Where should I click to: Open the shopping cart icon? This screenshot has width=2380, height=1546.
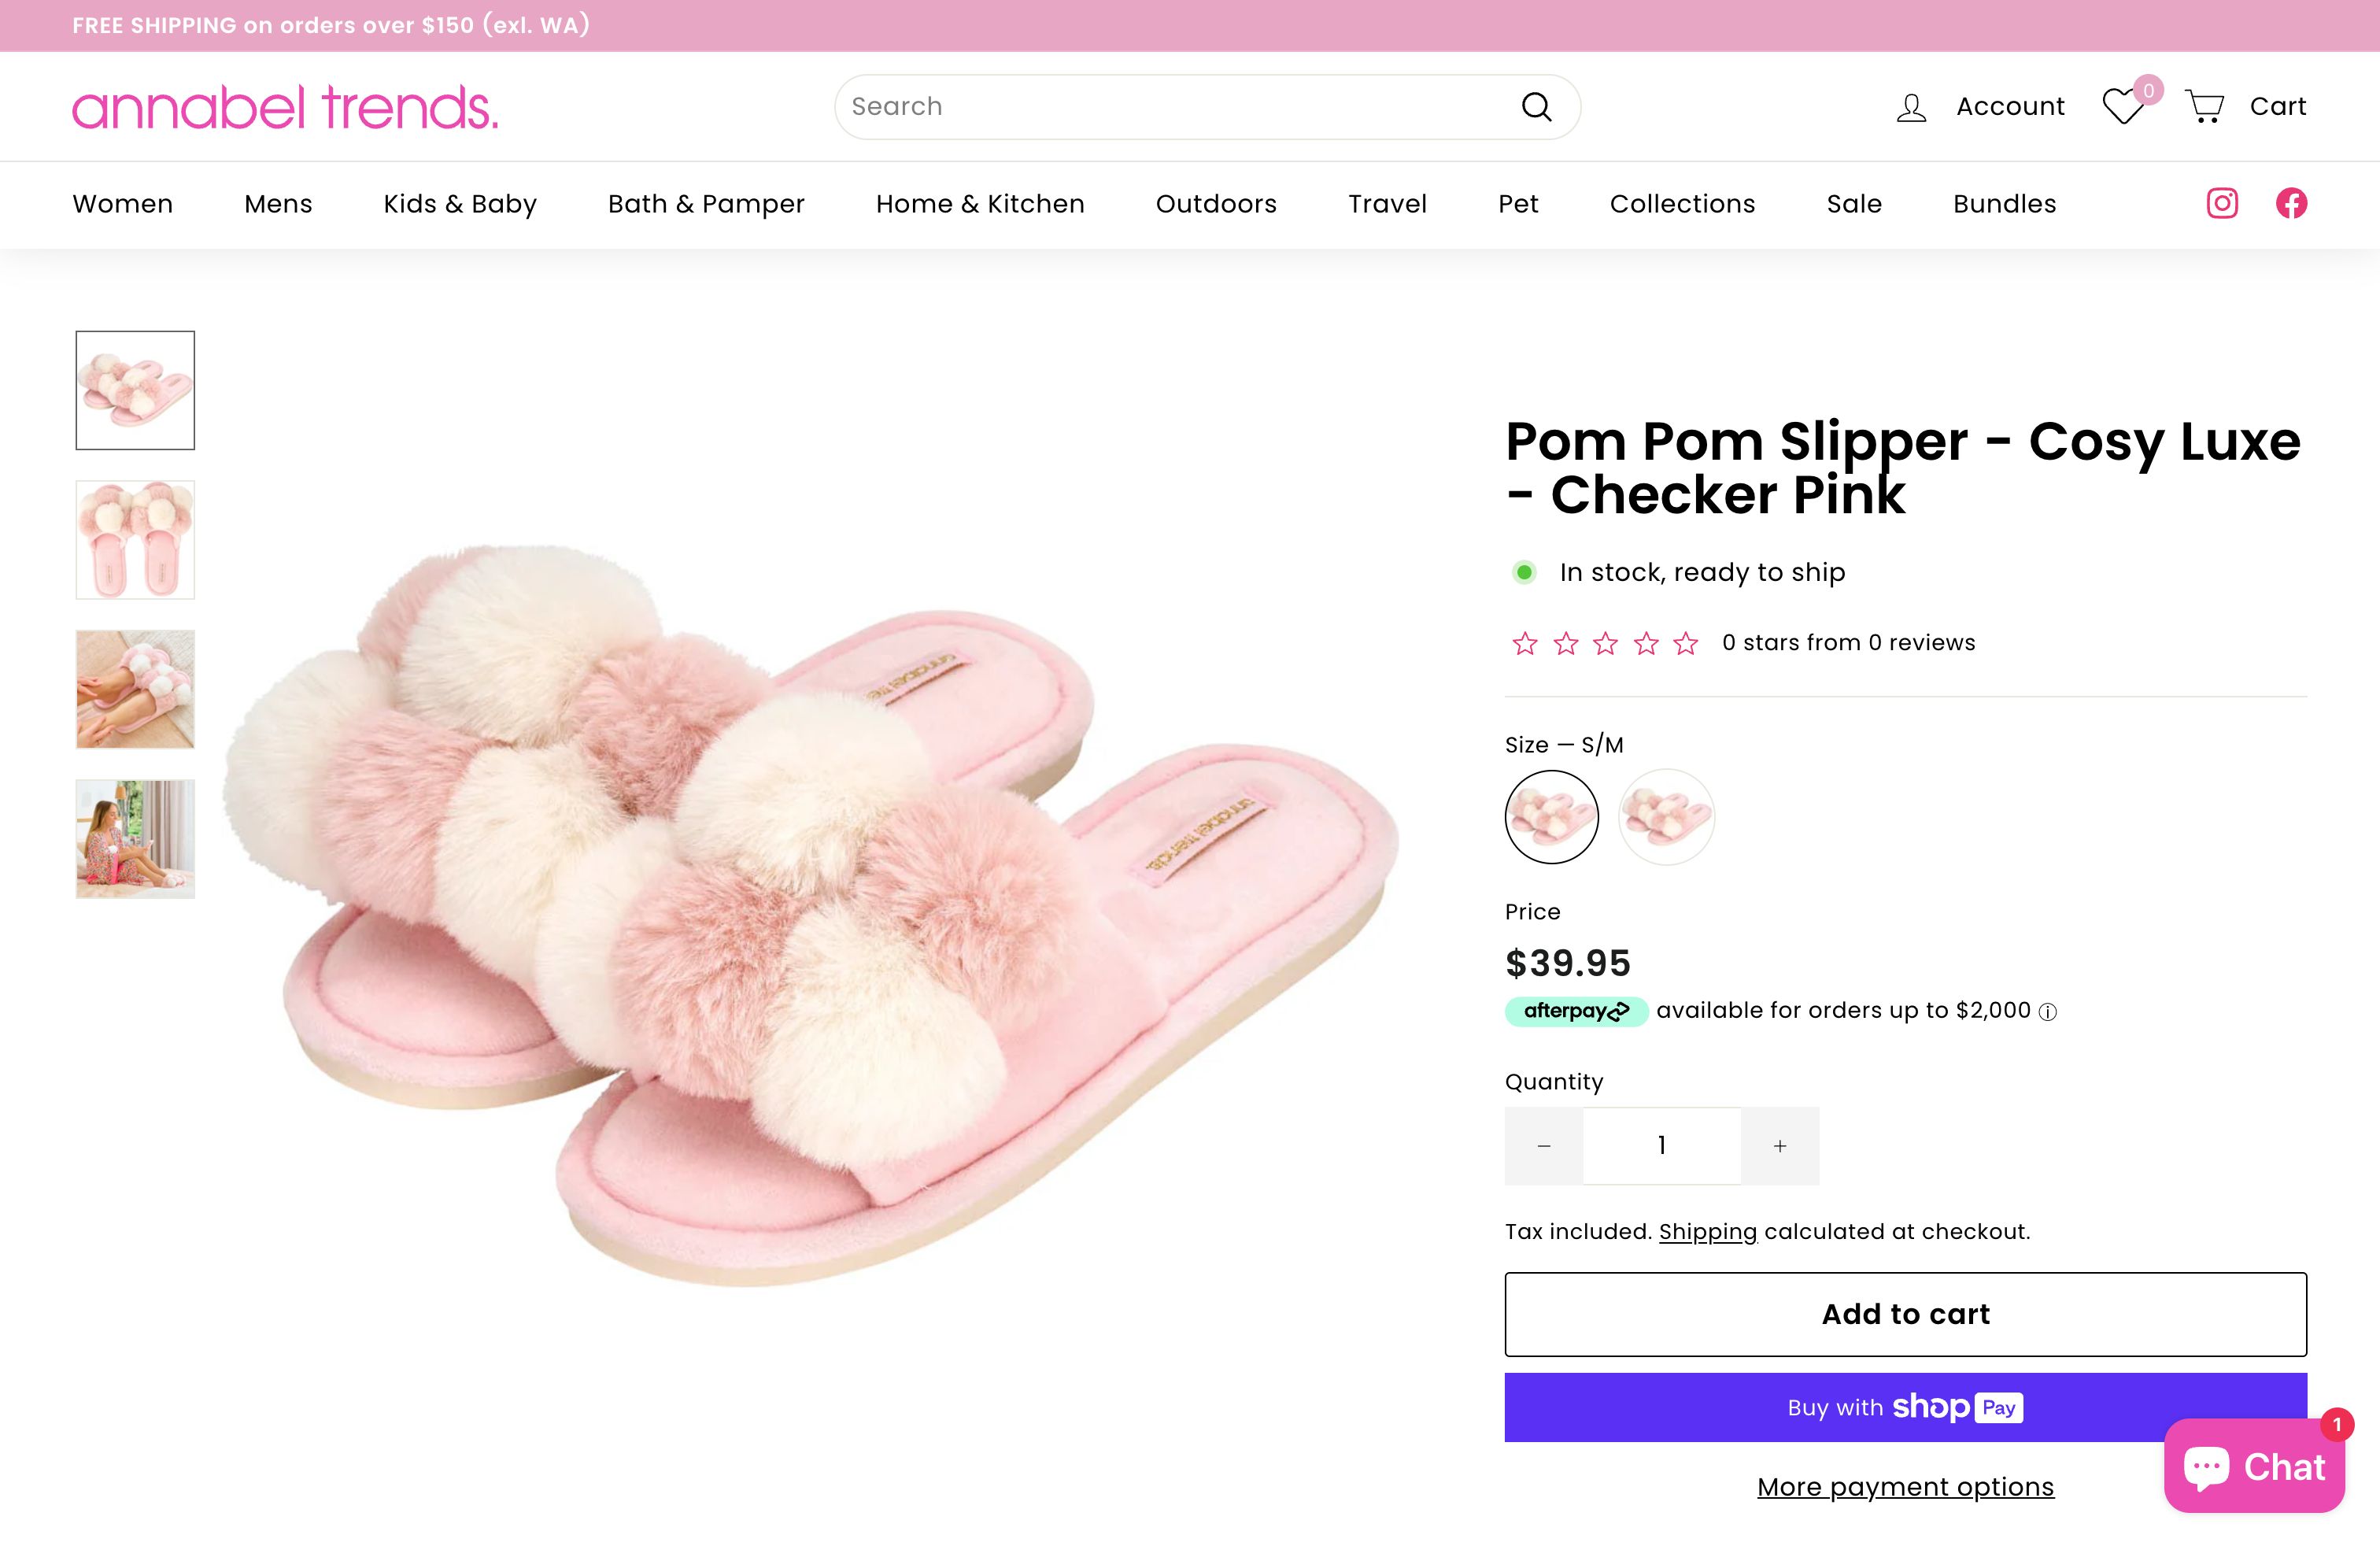click(2204, 106)
